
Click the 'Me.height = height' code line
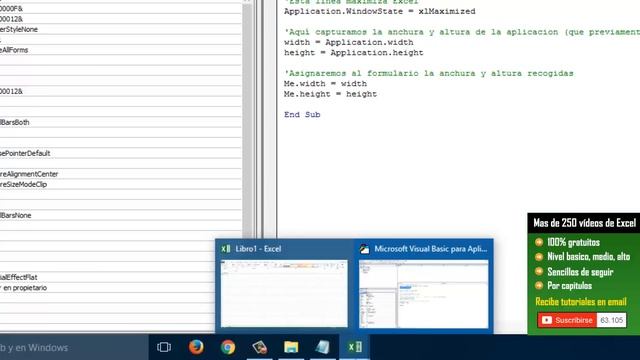(330, 94)
